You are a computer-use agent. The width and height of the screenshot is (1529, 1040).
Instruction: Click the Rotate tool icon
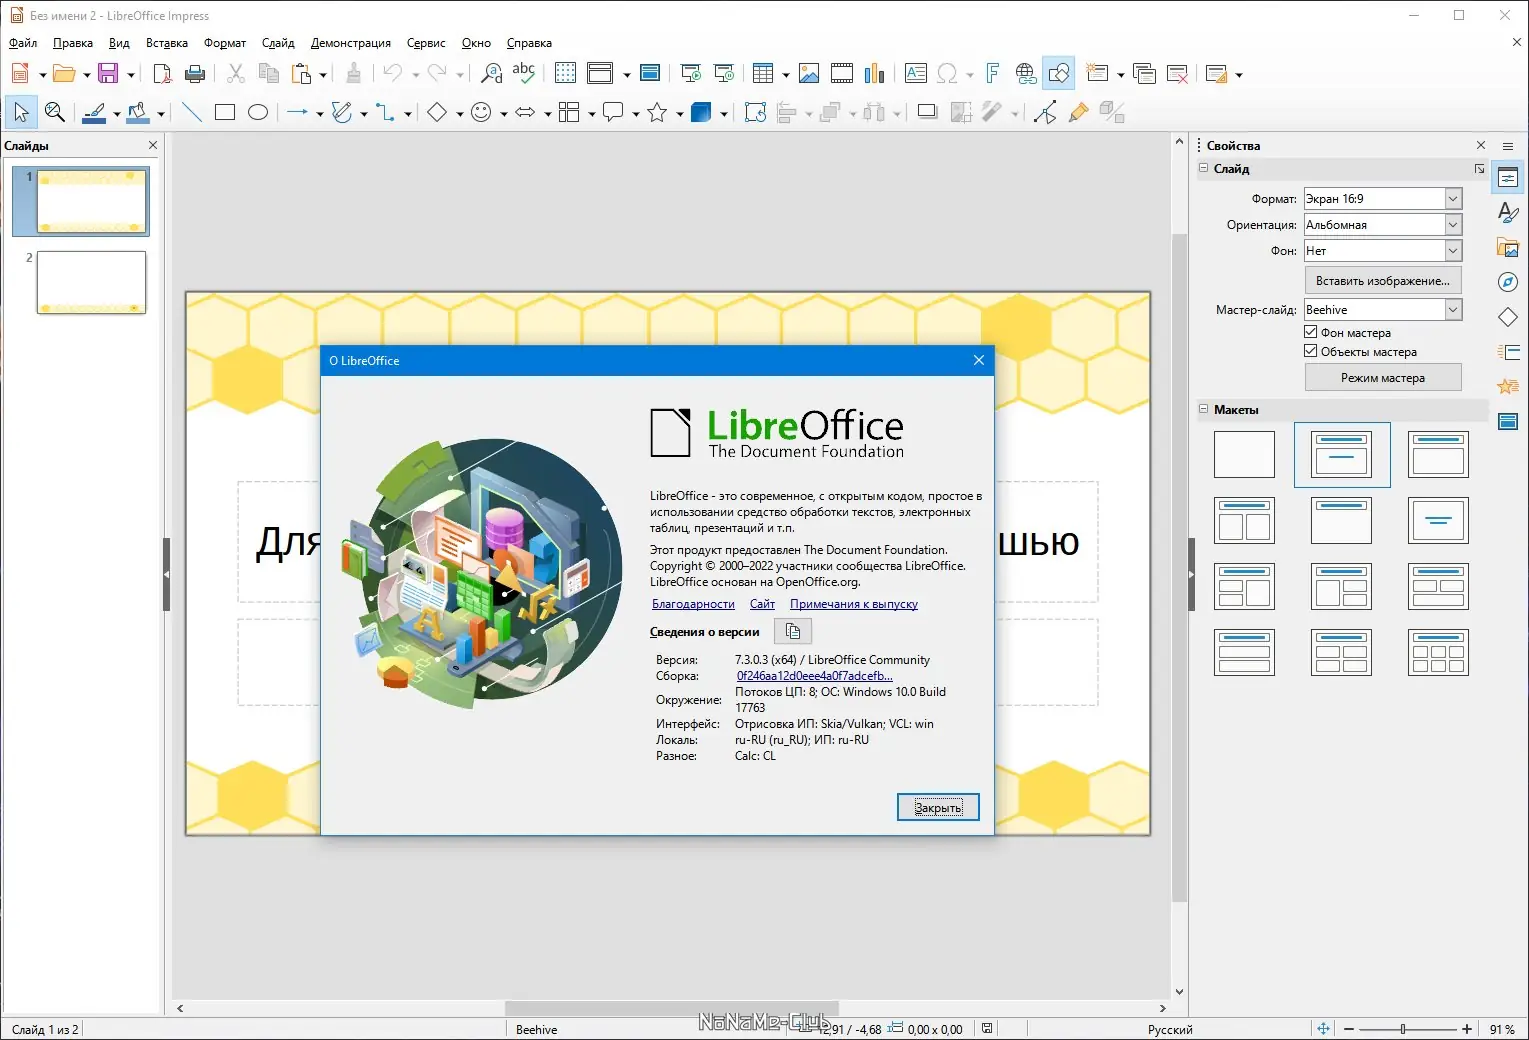(x=755, y=112)
